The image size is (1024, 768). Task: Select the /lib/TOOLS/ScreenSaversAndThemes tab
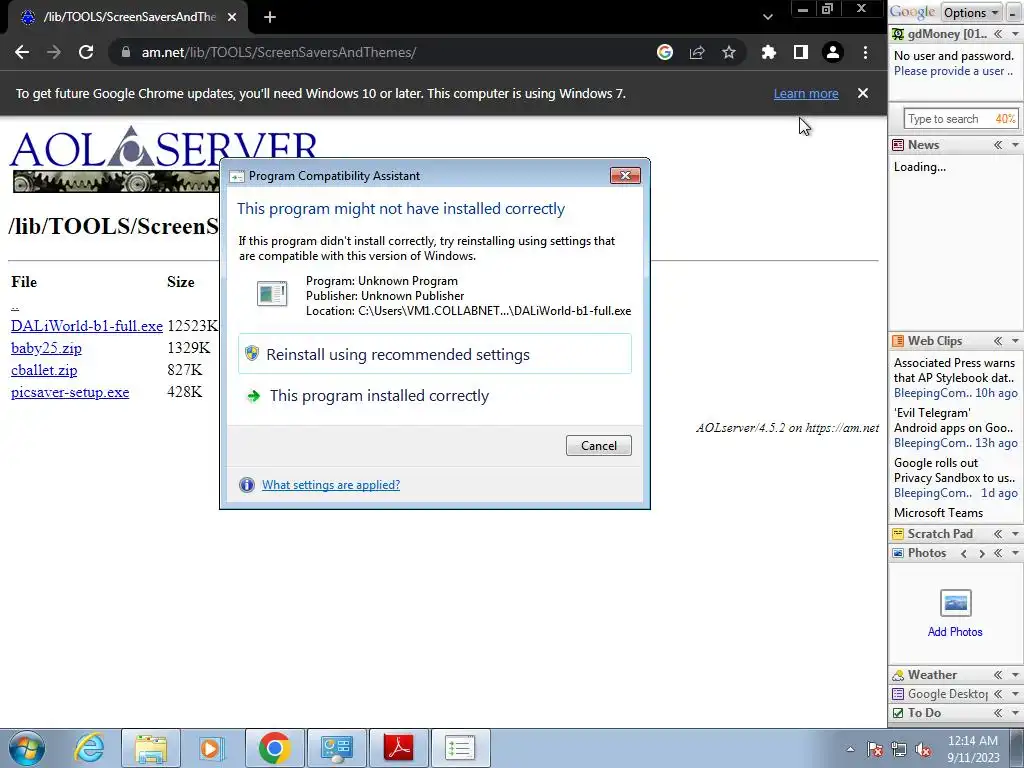(x=127, y=18)
